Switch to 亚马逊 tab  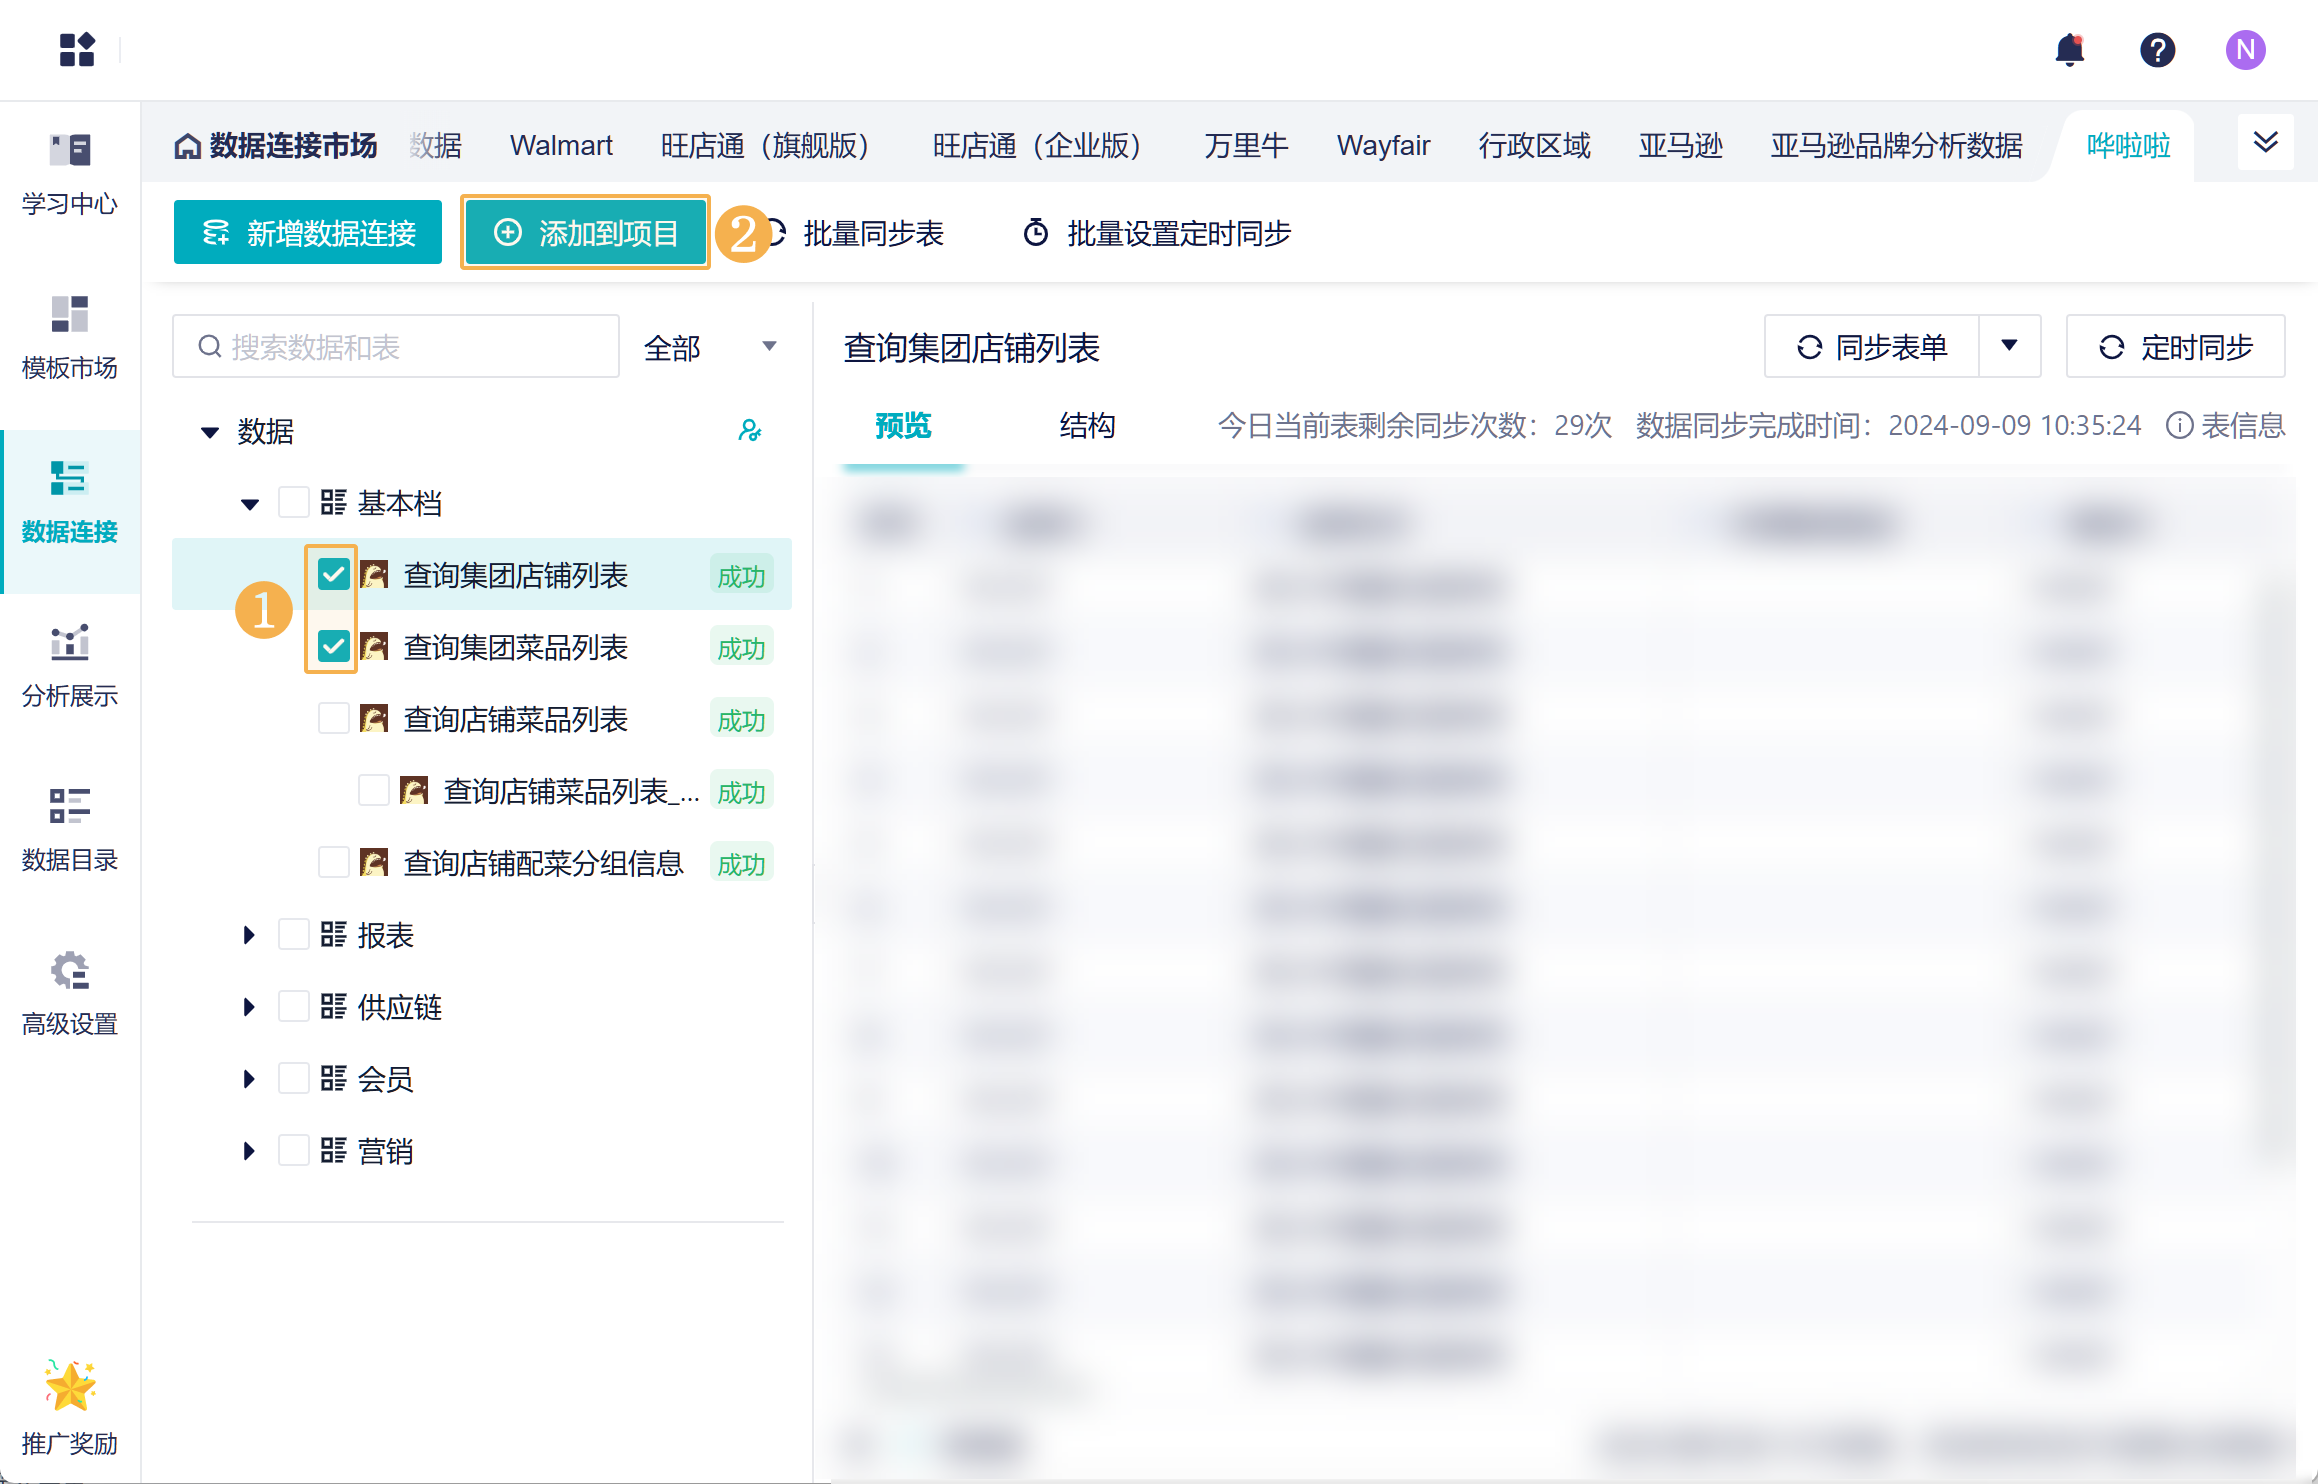(1680, 146)
